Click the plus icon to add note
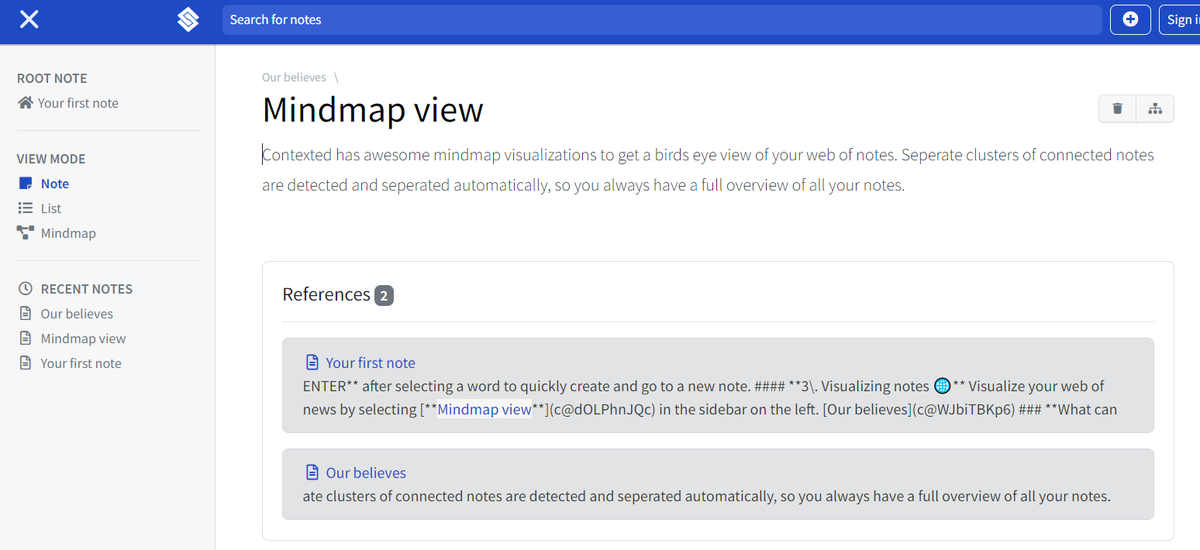Image resolution: width=1200 pixels, height=550 pixels. click(x=1130, y=19)
